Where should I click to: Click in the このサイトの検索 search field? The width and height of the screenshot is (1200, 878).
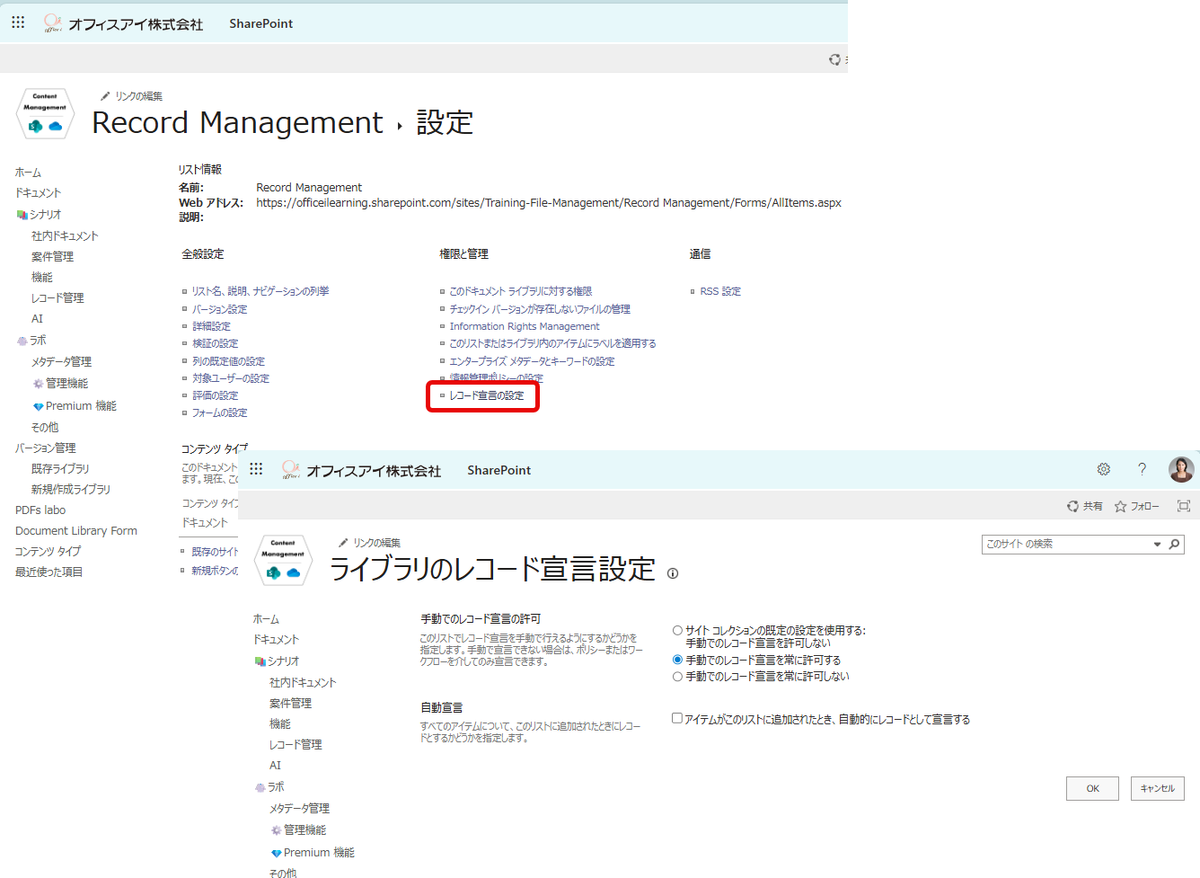tap(1065, 545)
